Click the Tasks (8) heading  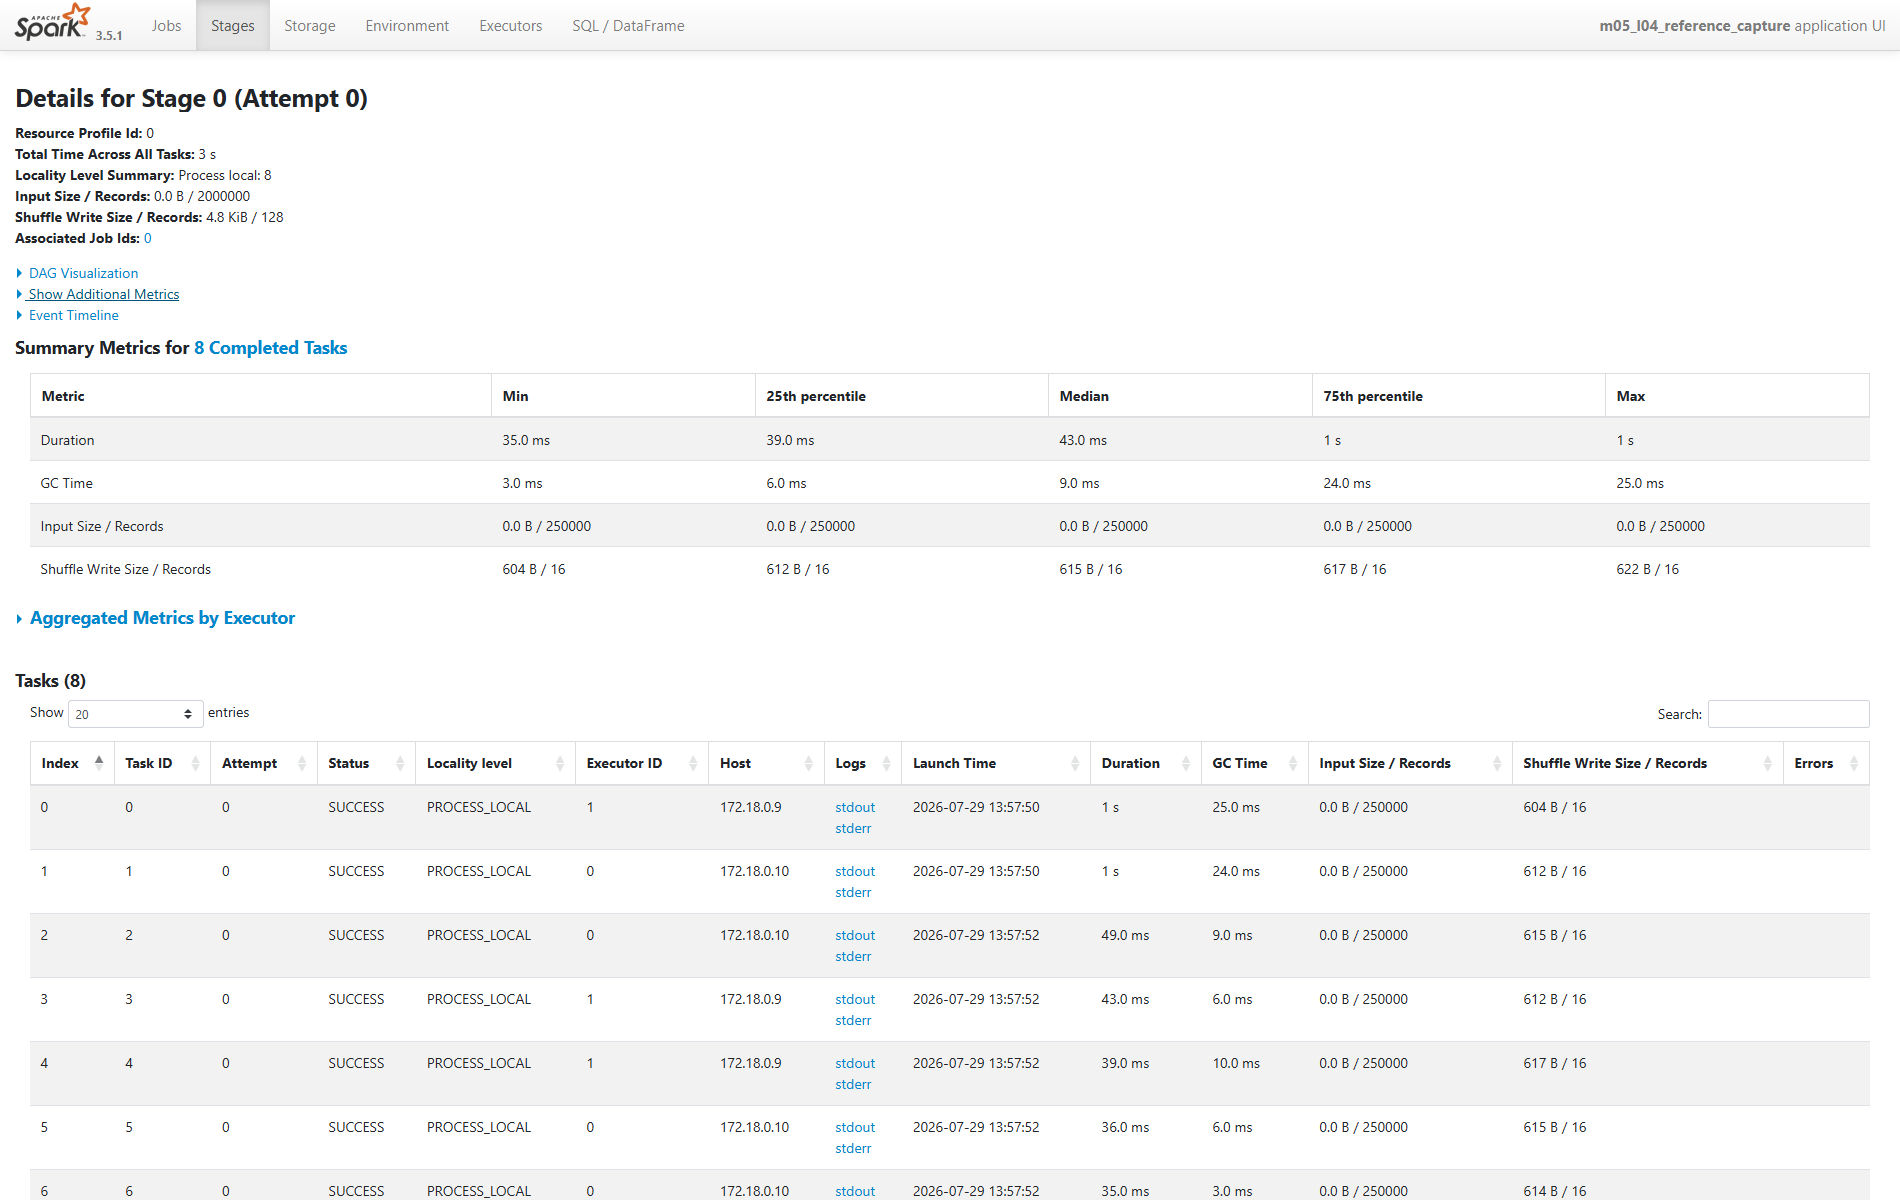(50, 681)
